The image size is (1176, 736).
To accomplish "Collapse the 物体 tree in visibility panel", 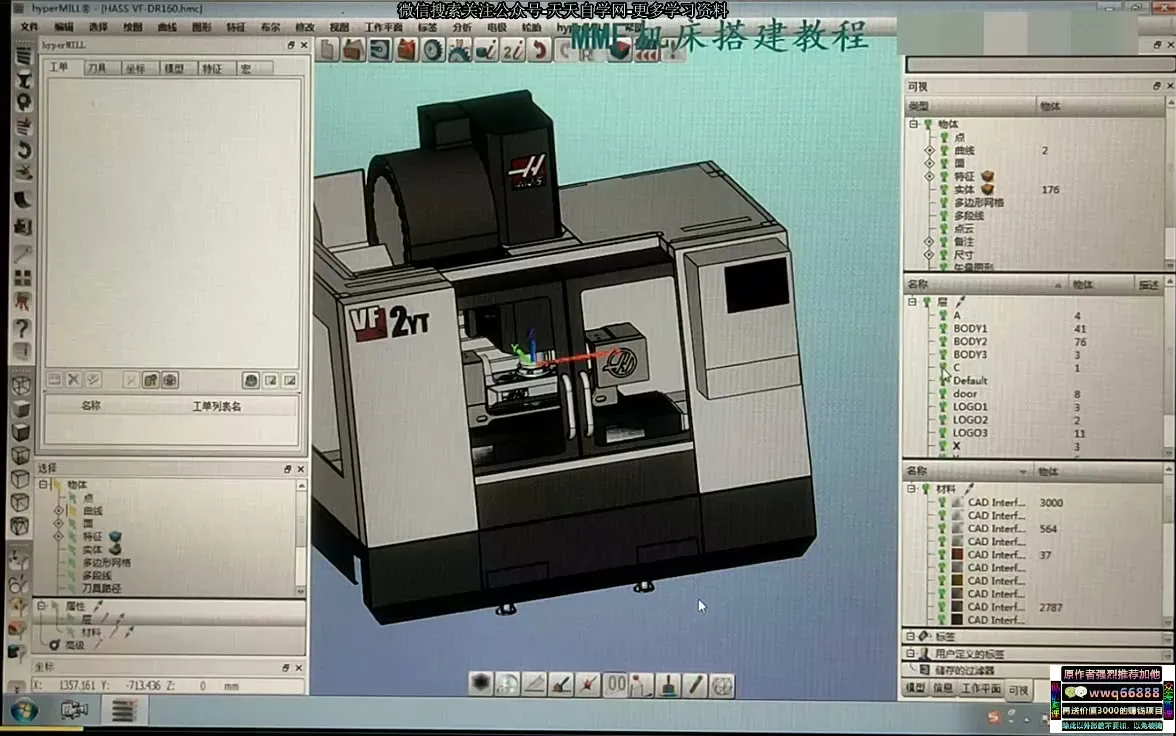I will [x=913, y=124].
